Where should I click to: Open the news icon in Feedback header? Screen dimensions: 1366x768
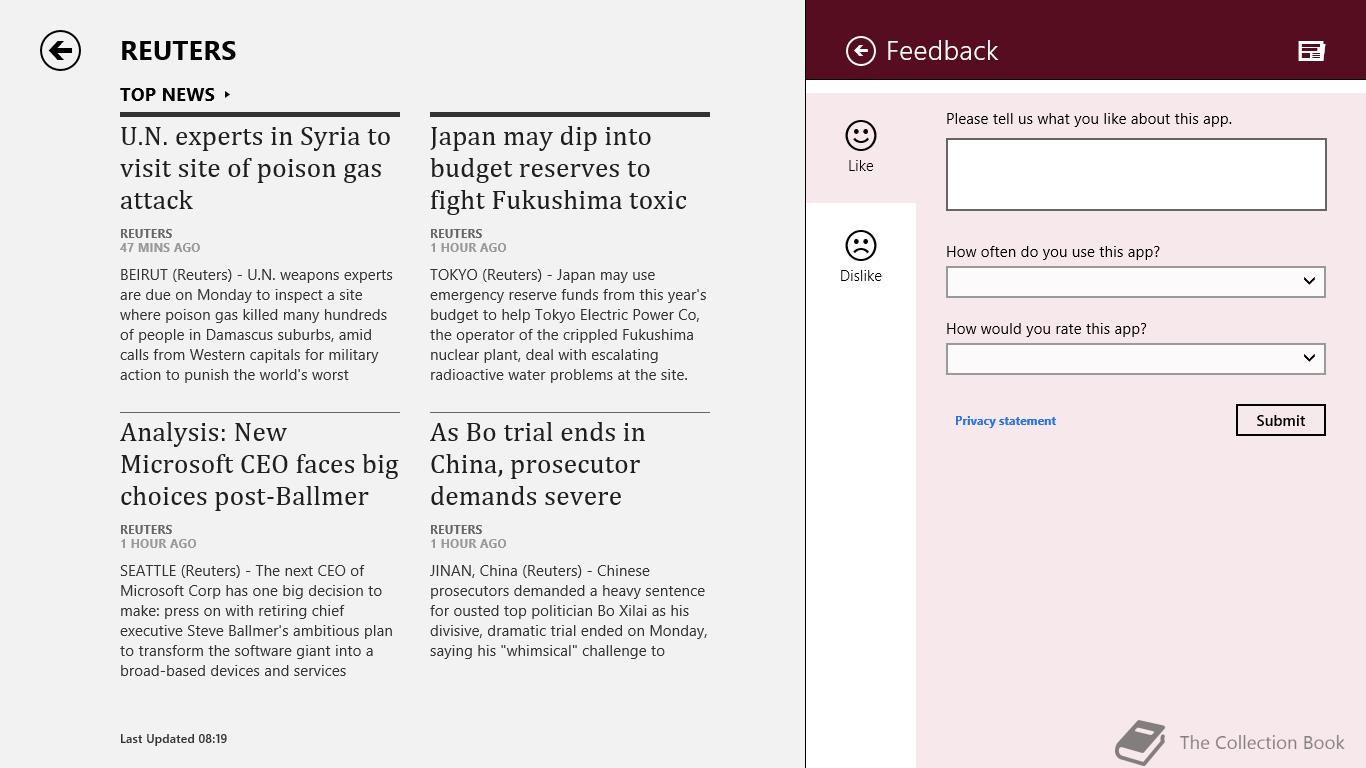[x=1311, y=51]
